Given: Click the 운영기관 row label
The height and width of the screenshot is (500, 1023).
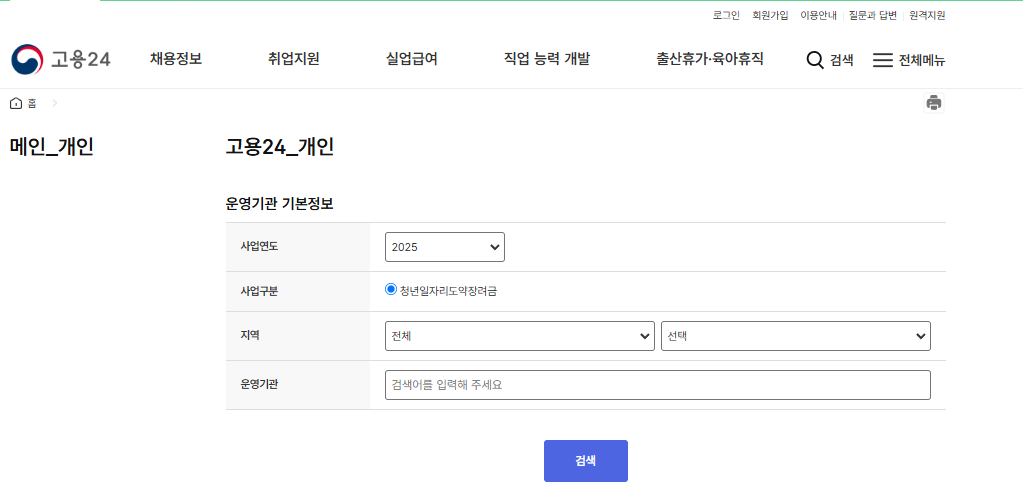Looking at the screenshot, I should 259,384.
